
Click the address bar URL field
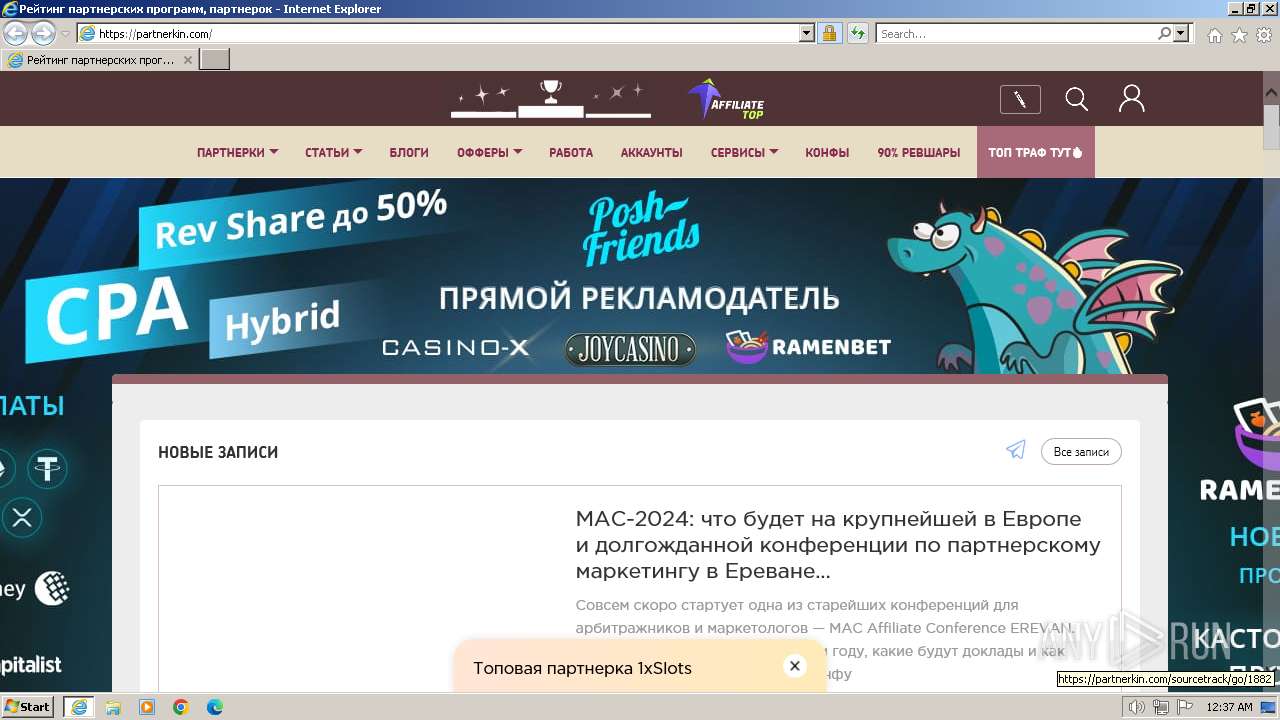tap(447, 33)
